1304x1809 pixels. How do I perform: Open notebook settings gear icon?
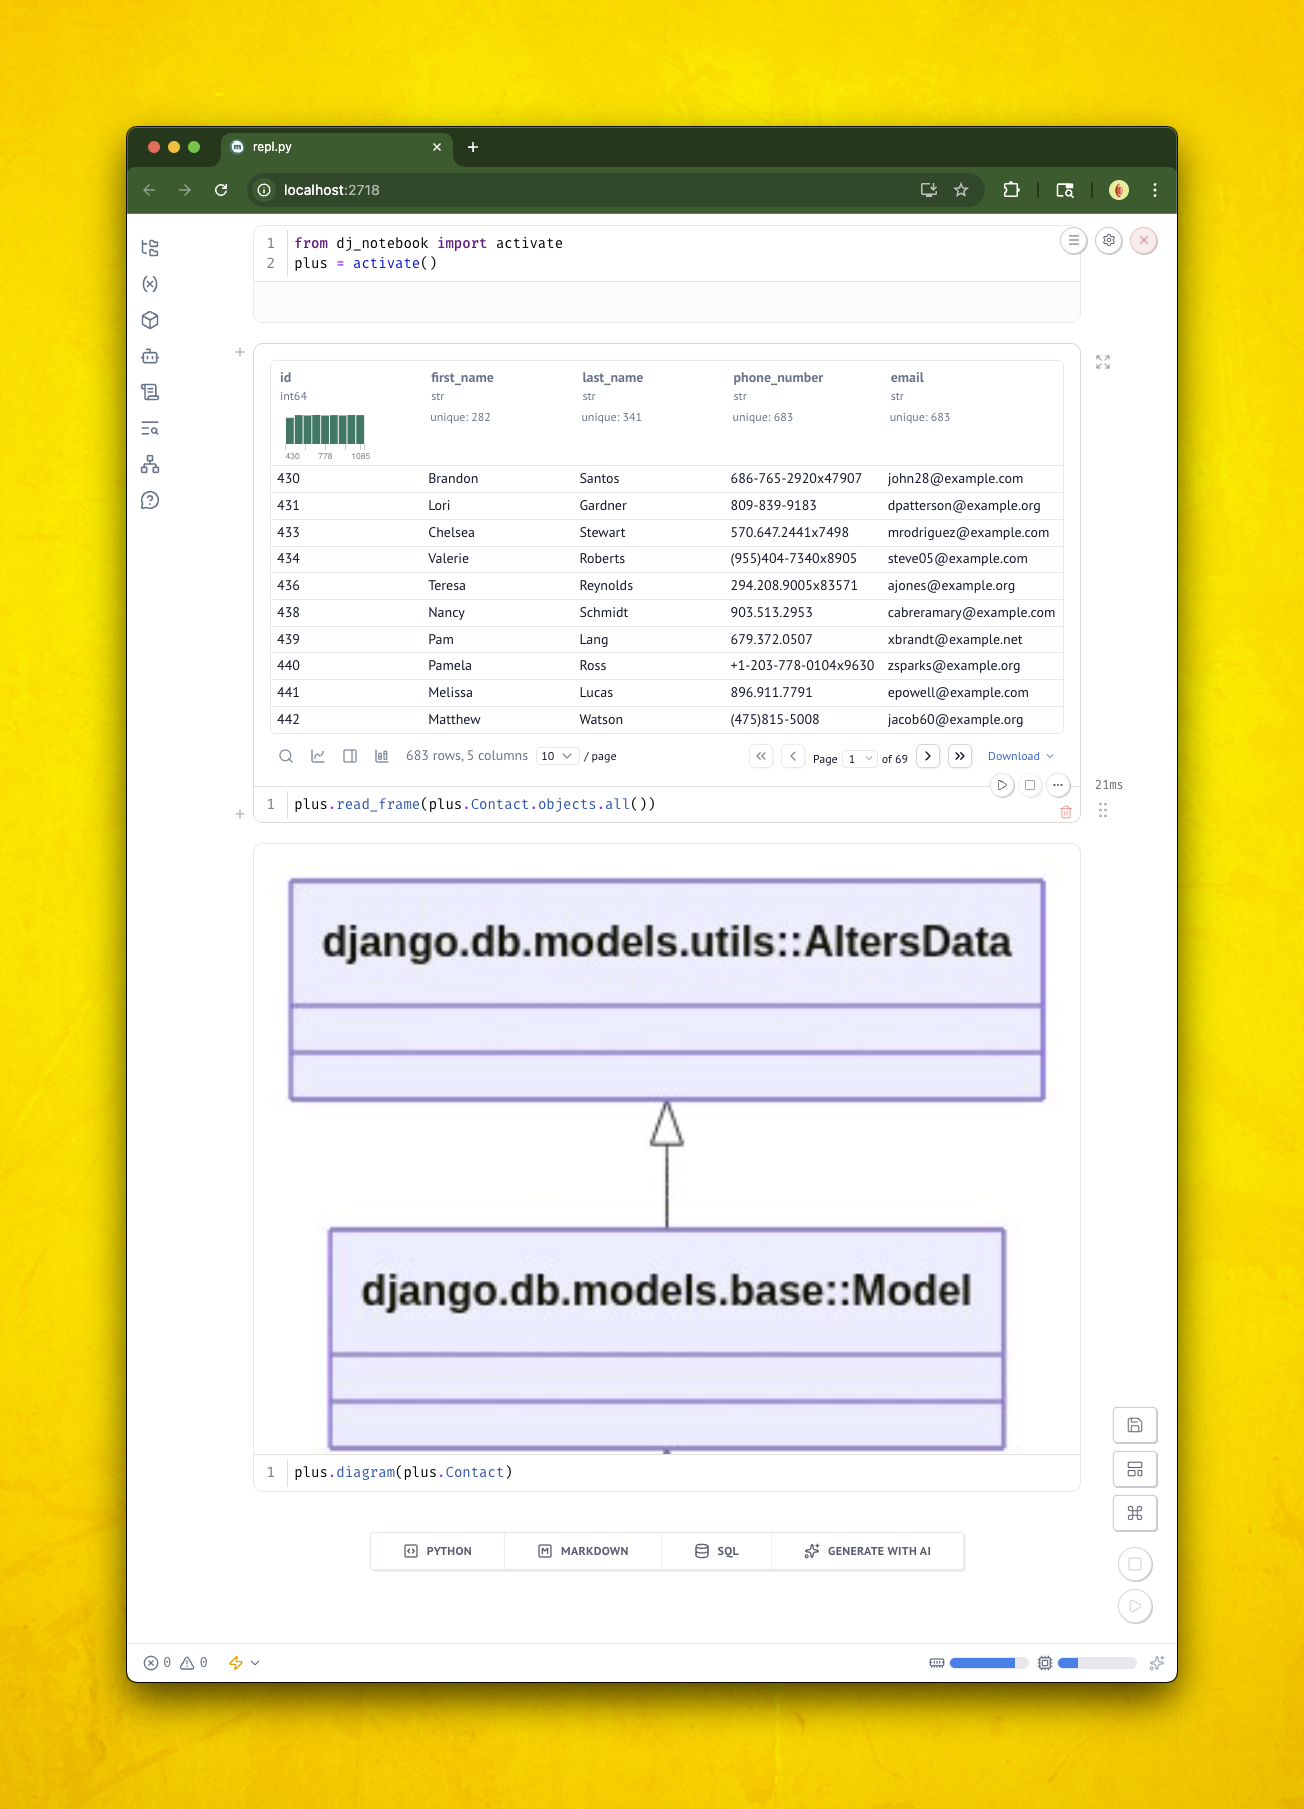tap(1109, 240)
